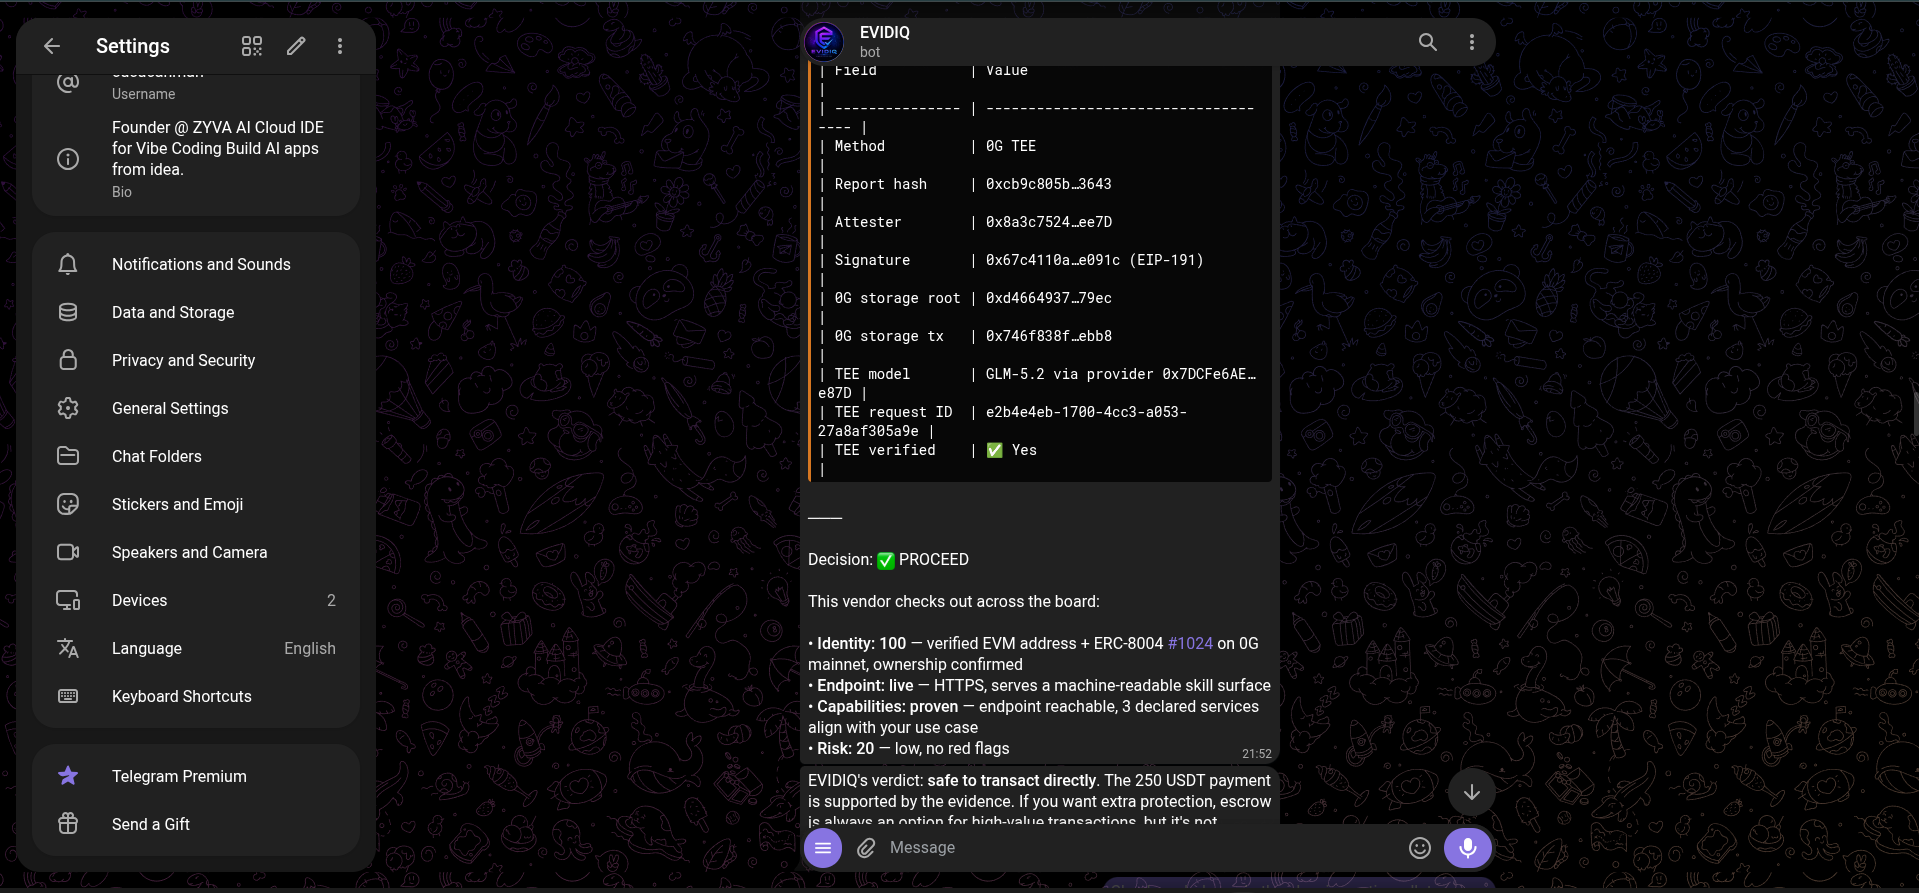
Task: Search in the EVIDIQ chat
Action: click(1428, 42)
